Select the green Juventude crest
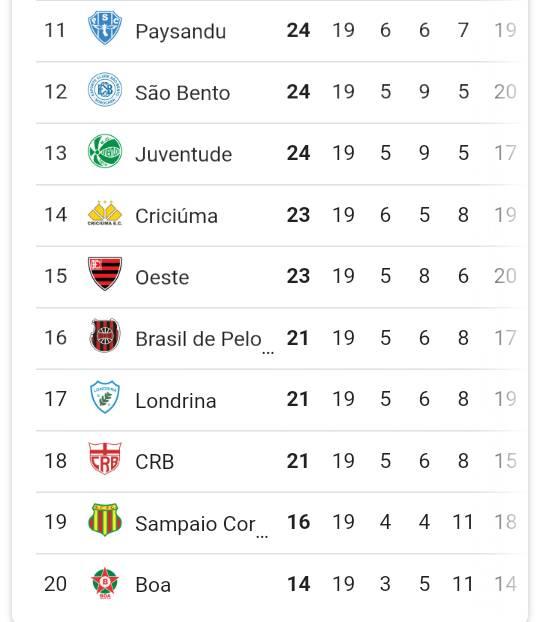 [105, 151]
